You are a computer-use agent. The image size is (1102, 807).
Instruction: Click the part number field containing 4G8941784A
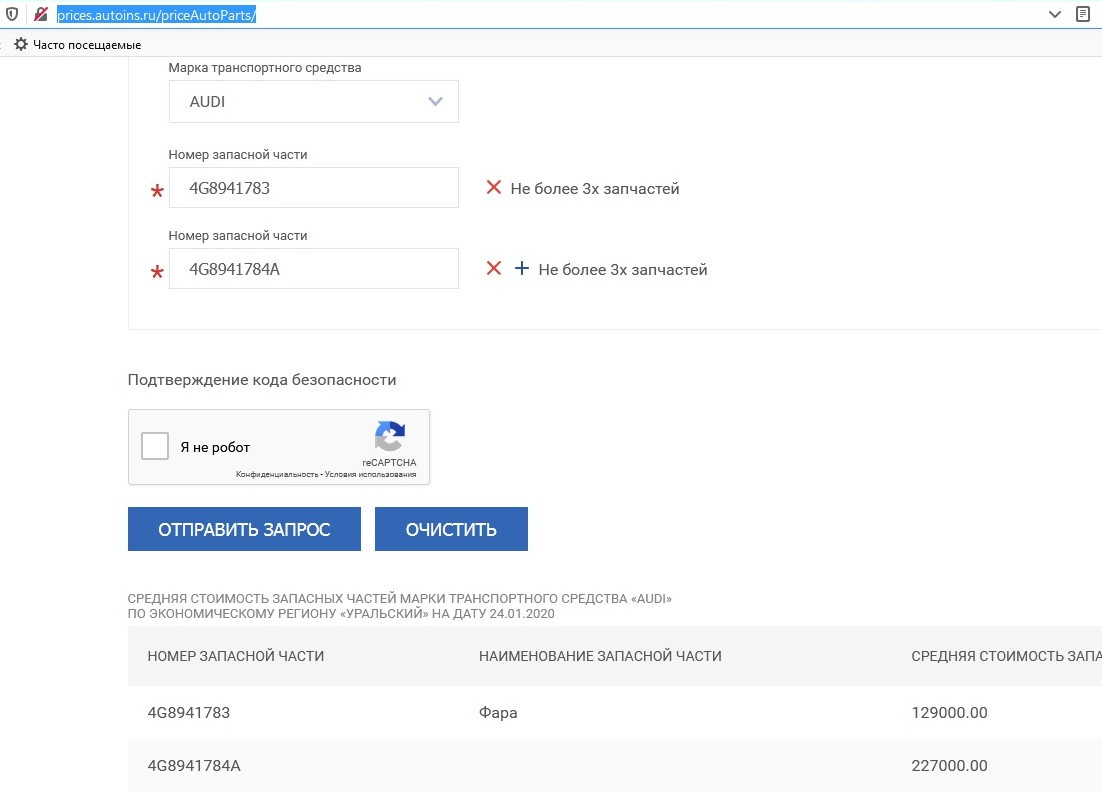click(313, 269)
